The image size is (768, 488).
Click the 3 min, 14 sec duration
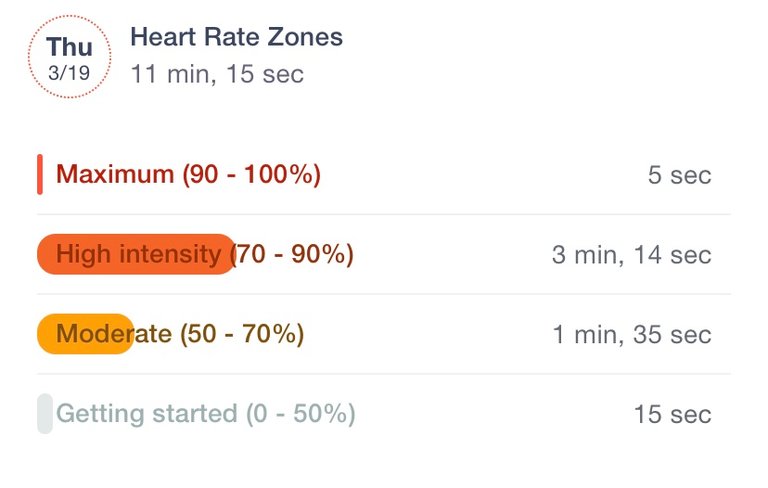point(631,256)
